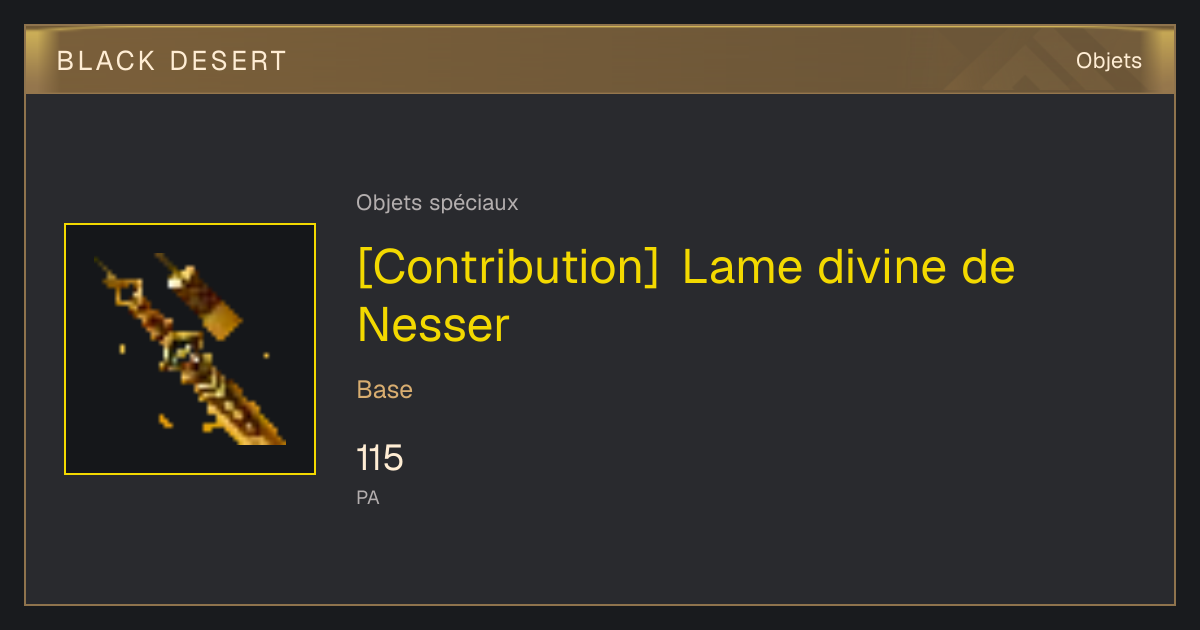Click the Base grade label
This screenshot has width=1200, height=630.
click(x=385, y=390)
